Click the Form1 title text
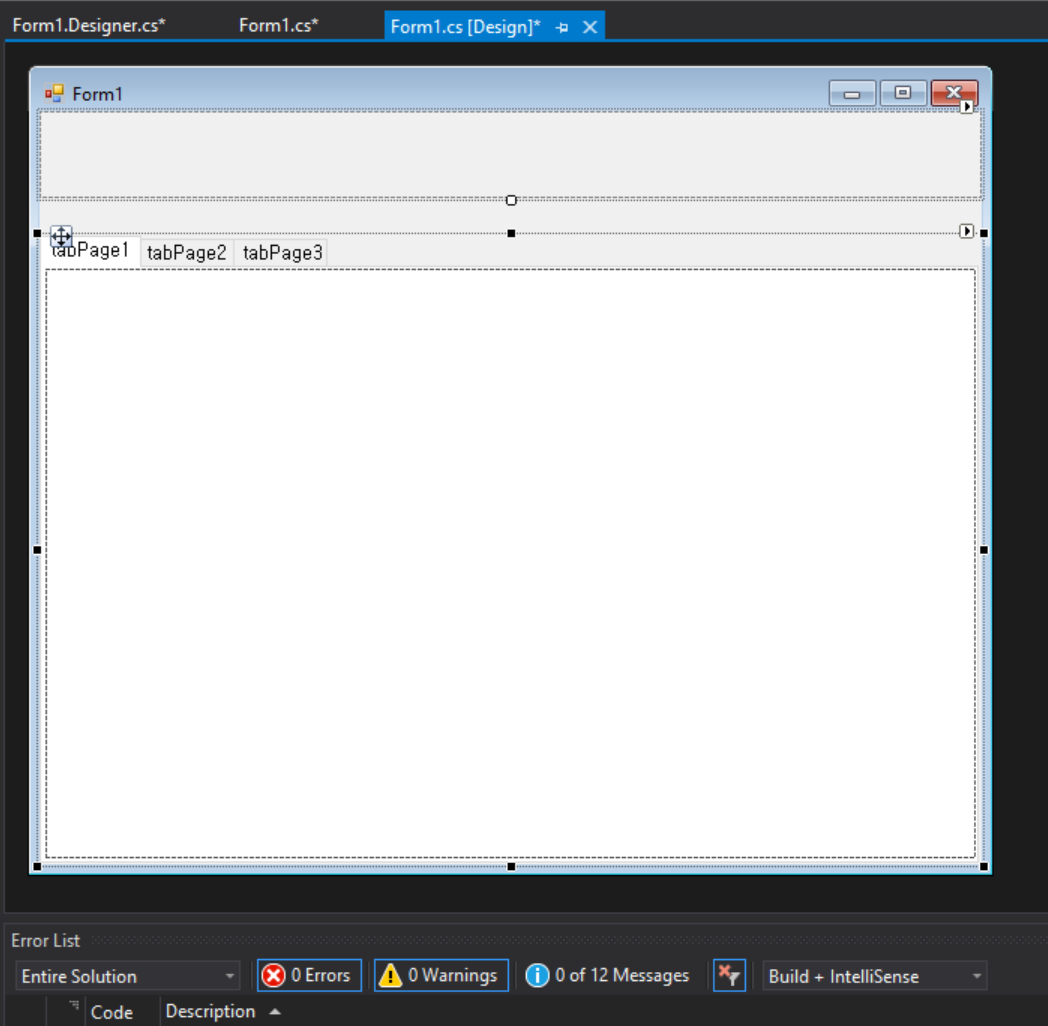Screen dimensions: 1048x1026 [x=98, y=94]
